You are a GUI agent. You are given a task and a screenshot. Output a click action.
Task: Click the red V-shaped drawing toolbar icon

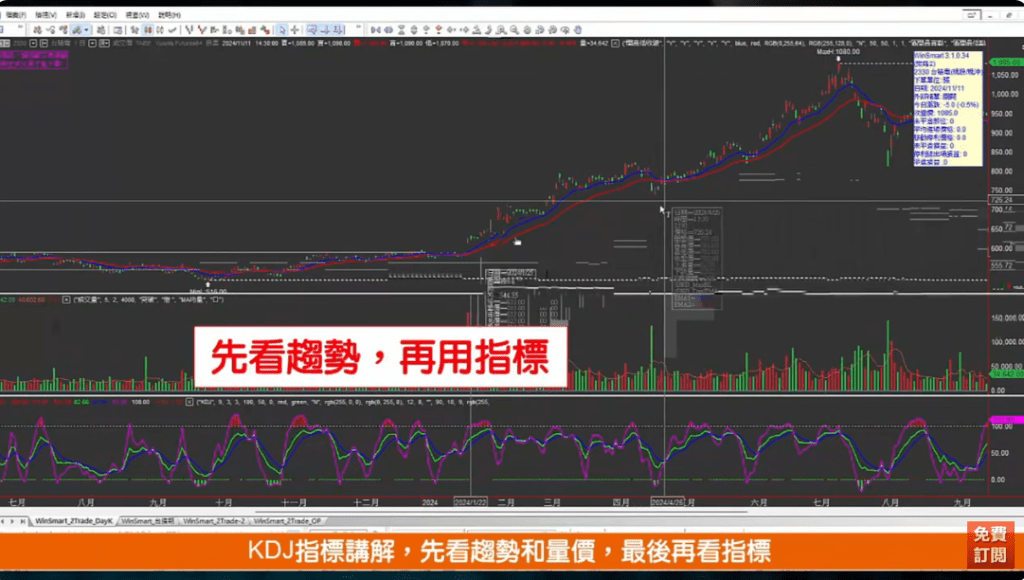(x=202, y=29)
